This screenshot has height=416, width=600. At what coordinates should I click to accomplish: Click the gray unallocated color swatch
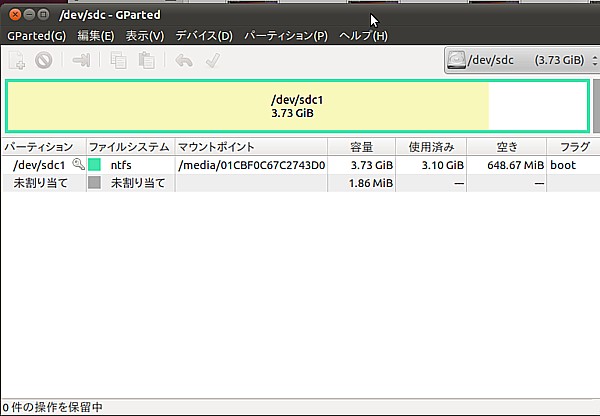[x=94, y=183]
